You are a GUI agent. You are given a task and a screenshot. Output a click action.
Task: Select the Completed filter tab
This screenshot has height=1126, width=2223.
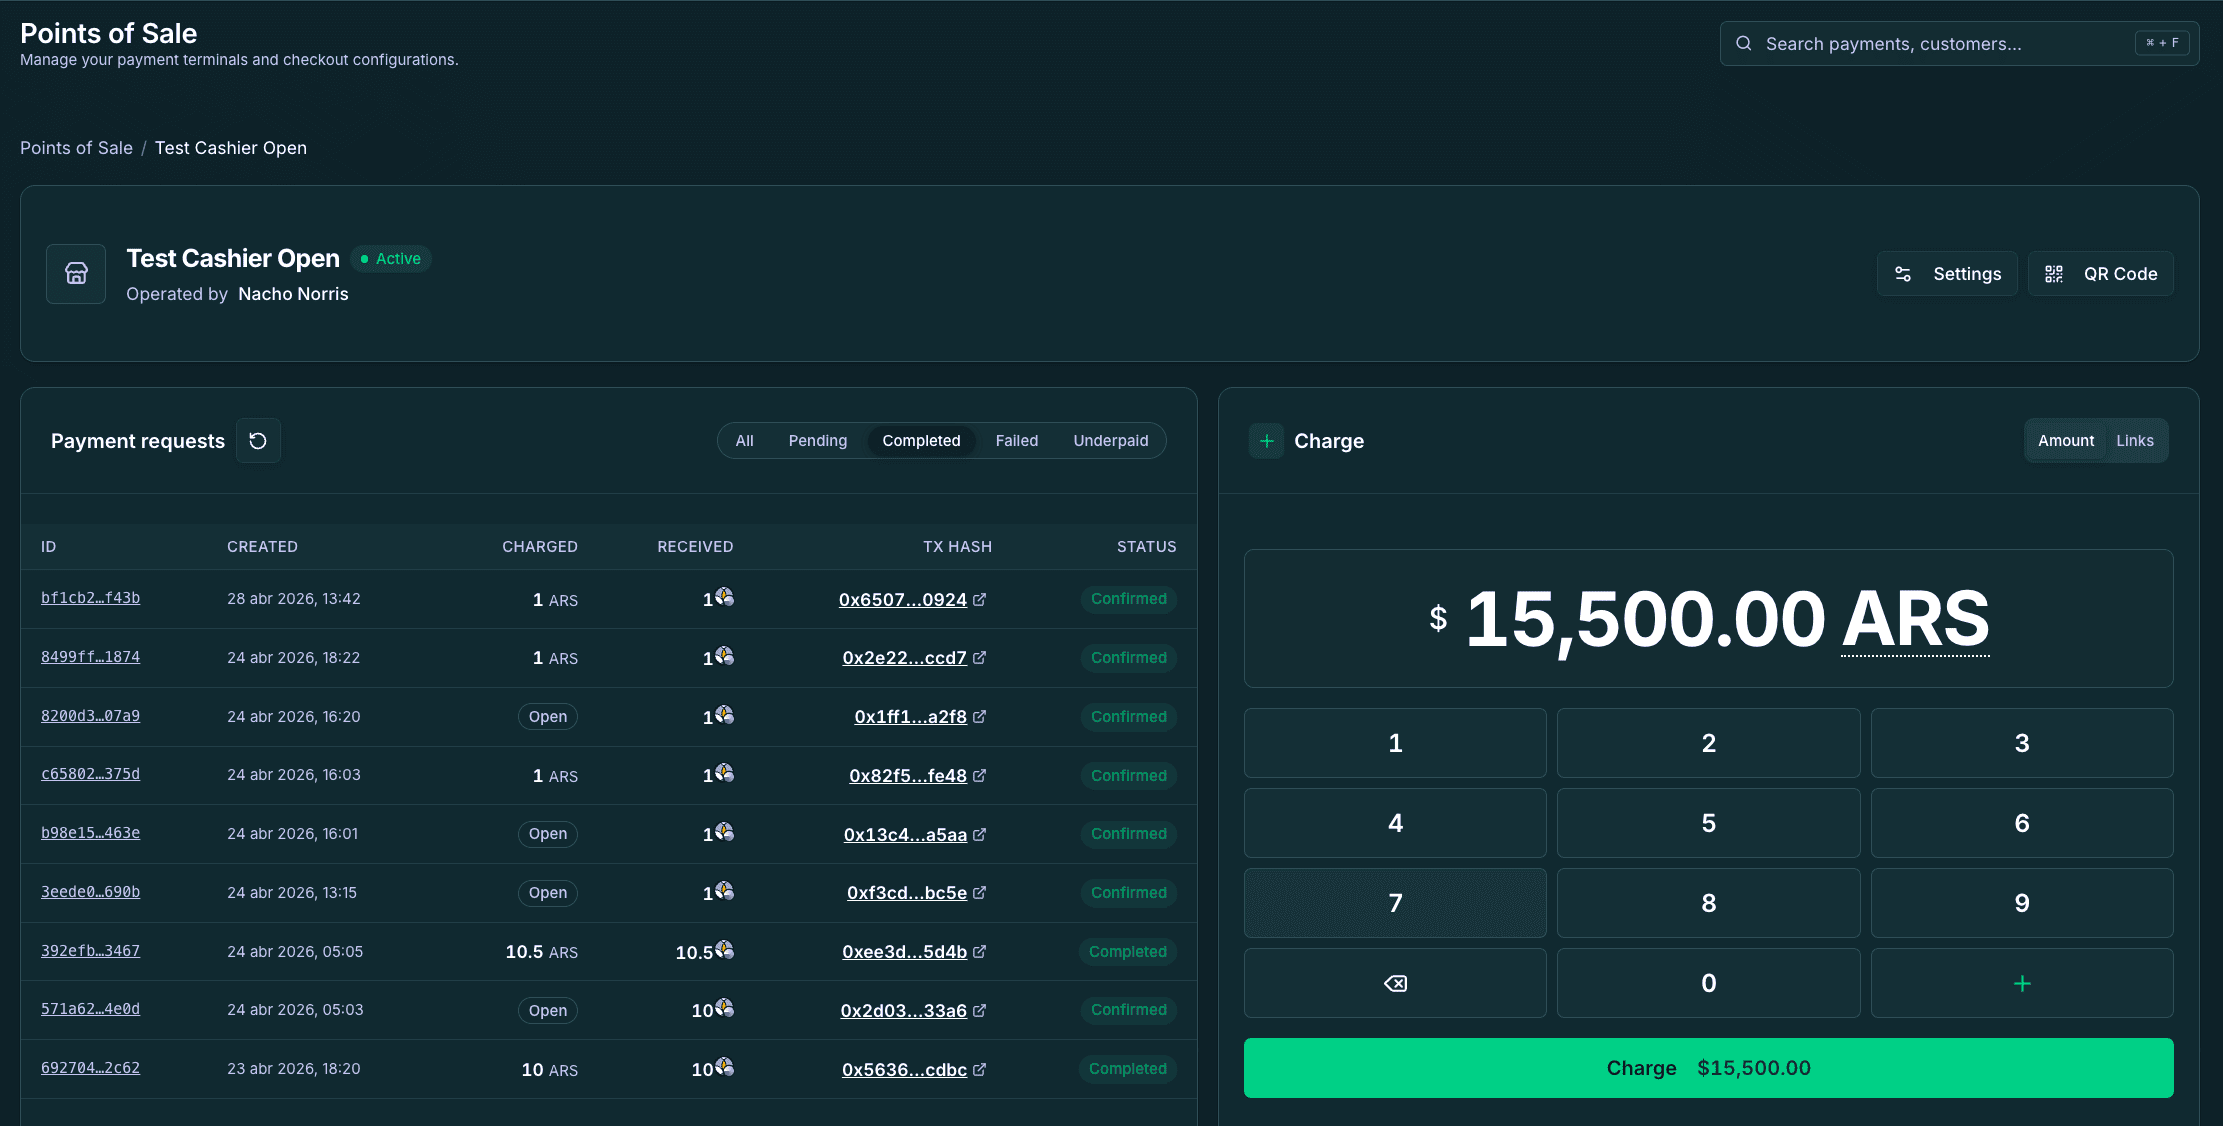(x=921, y=441)
